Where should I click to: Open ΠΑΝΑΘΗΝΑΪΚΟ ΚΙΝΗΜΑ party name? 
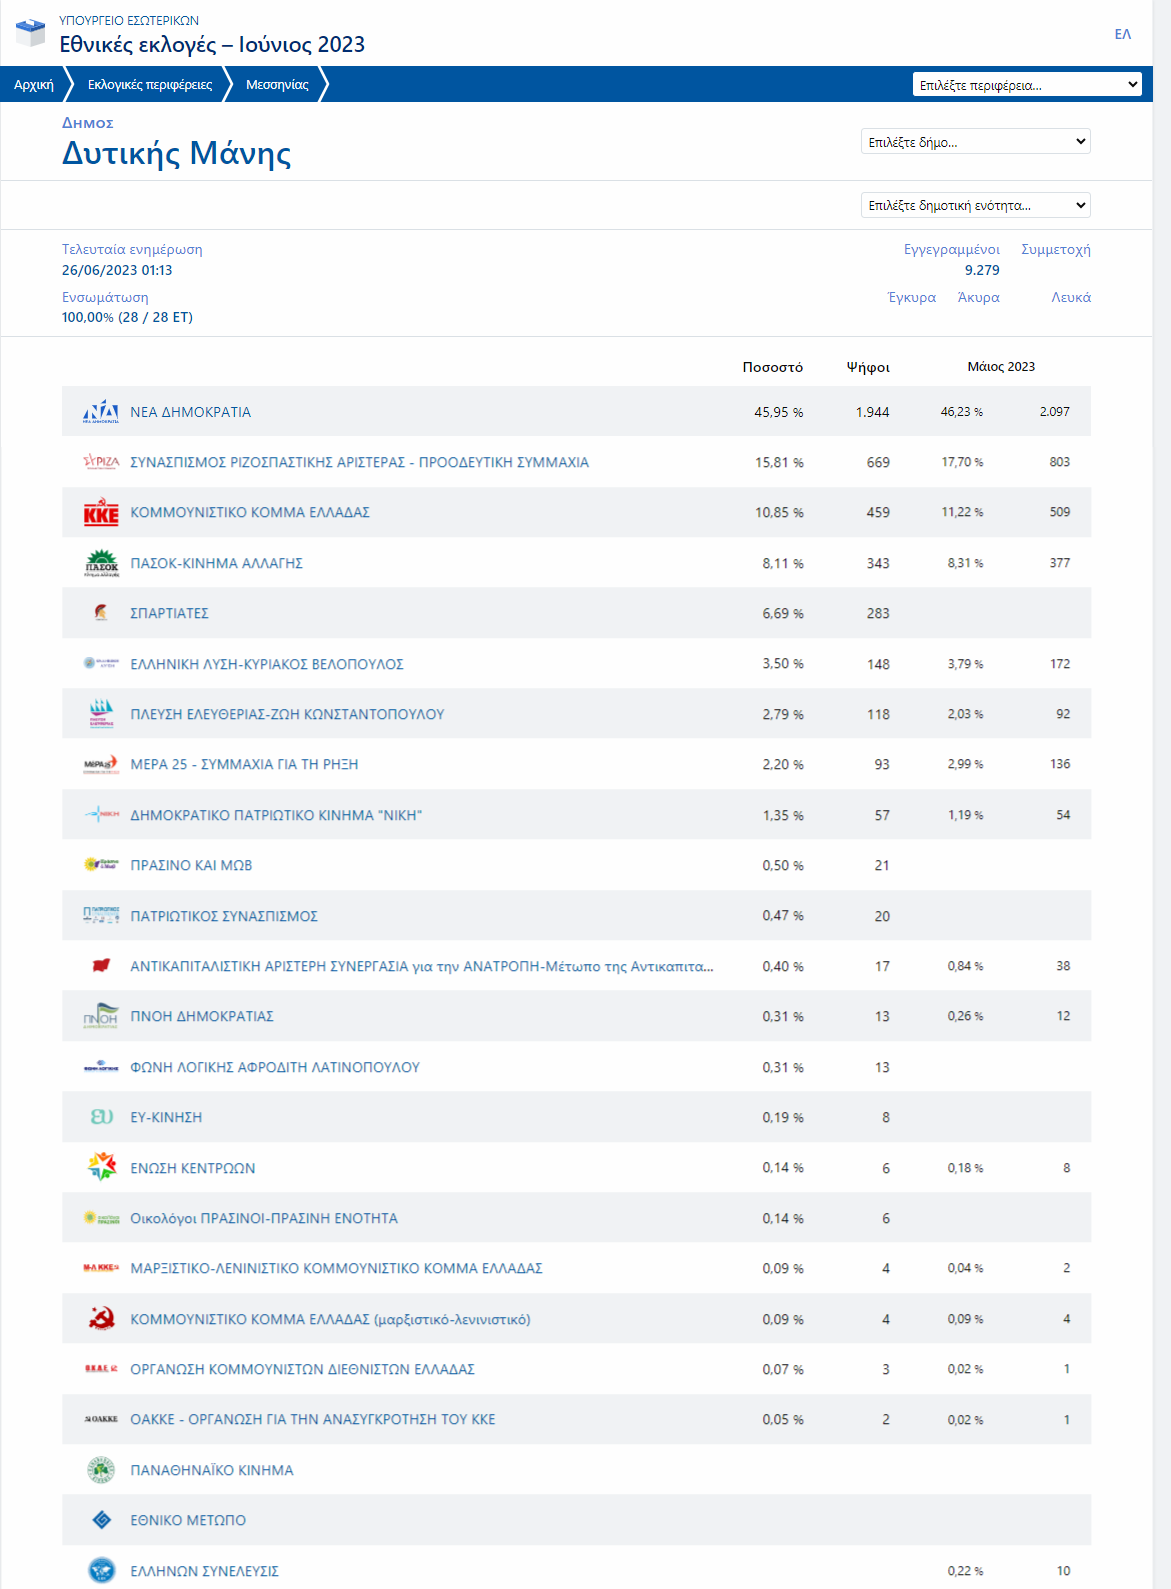click(x=212, y=1470)
